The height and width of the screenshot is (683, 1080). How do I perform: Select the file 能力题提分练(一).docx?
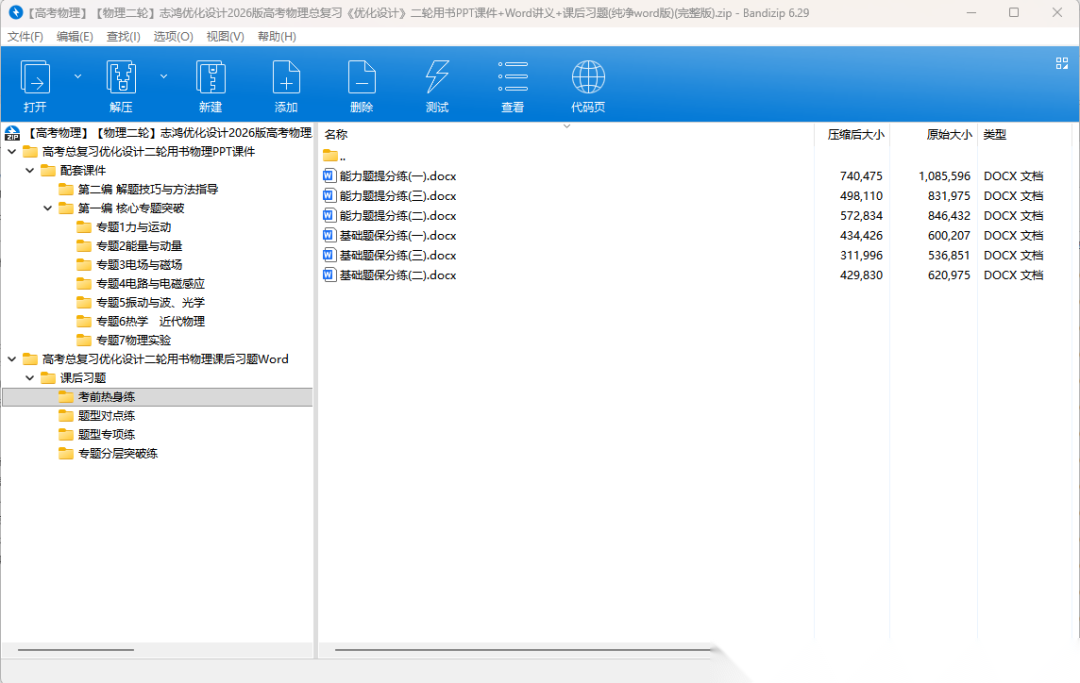coord(397,176)
